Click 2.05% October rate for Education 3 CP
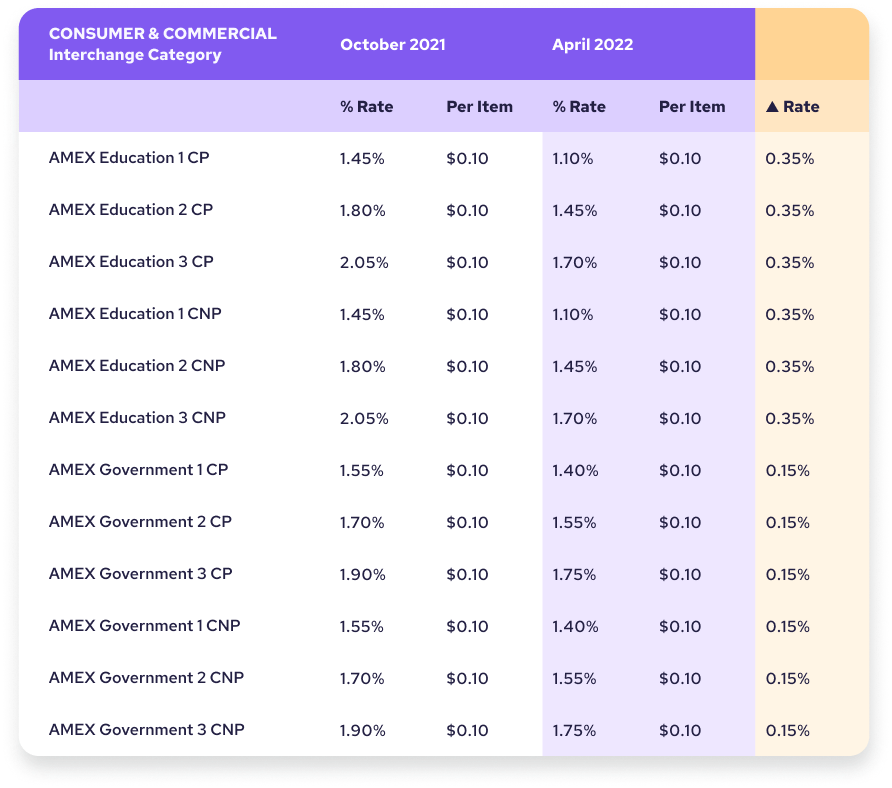 pyautogui.click(x=364, y=262)
